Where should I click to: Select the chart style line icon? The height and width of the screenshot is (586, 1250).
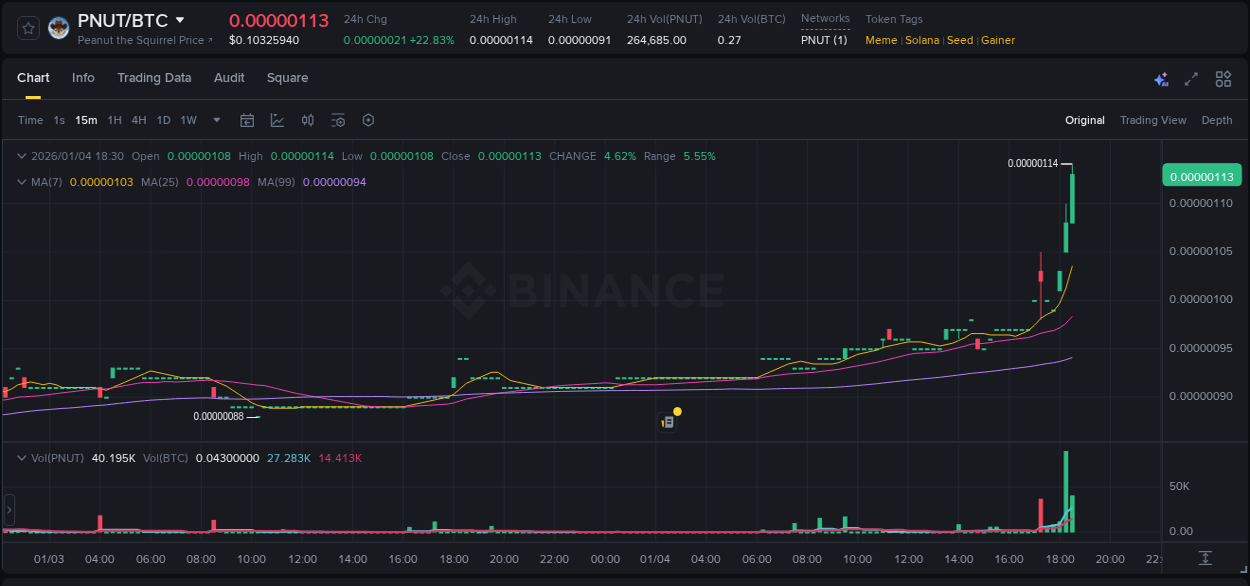pos(277,120)
